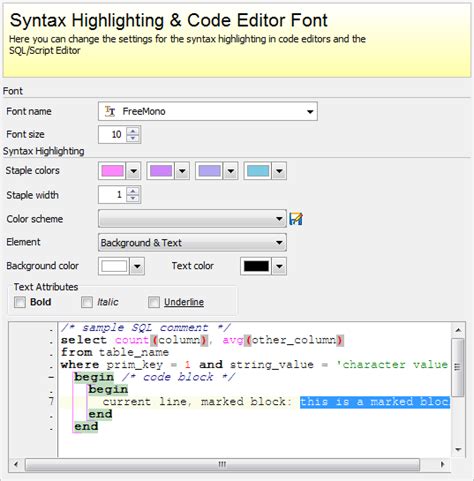Enable the Bold text attribute

(x=20, y=302)
